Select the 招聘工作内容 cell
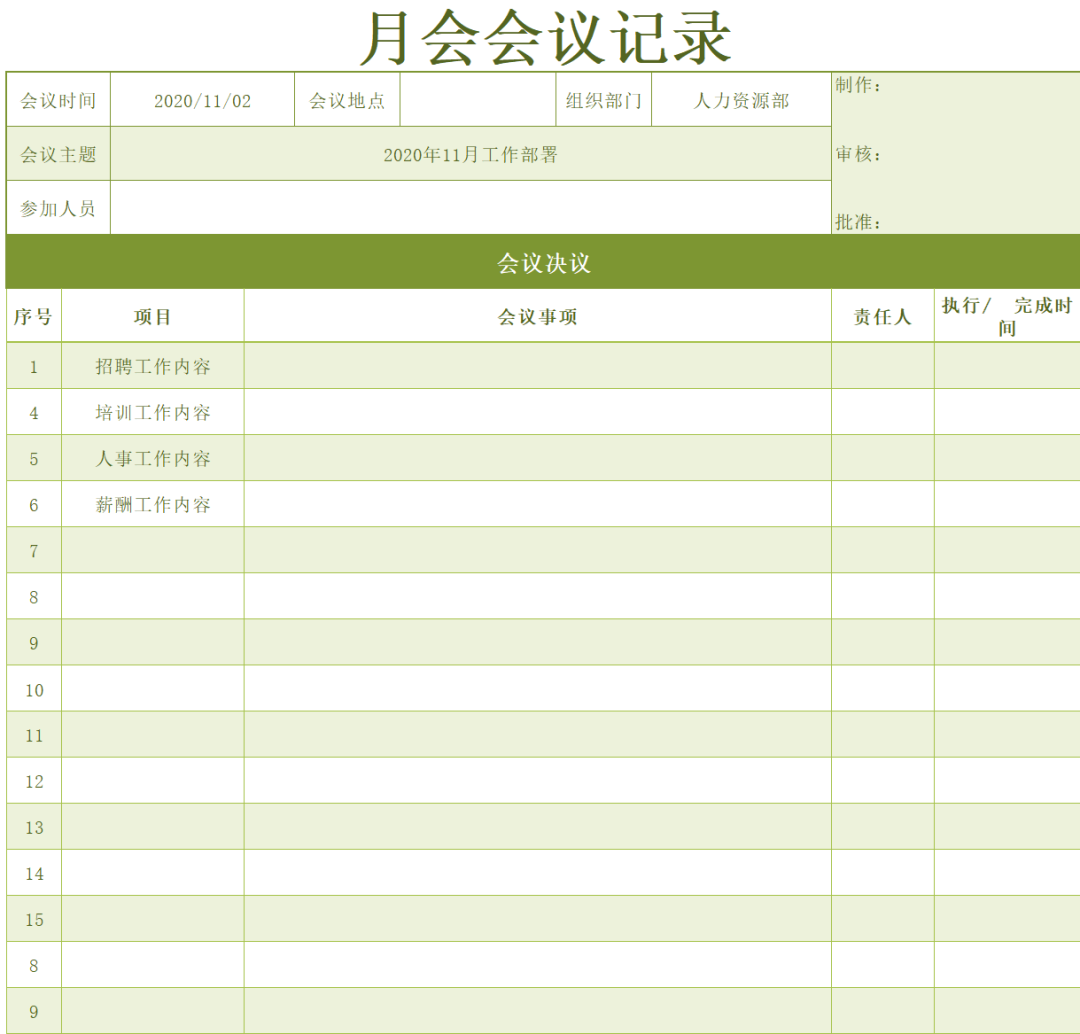Screen dimensions: 1080x1034 tap(152, 366)
